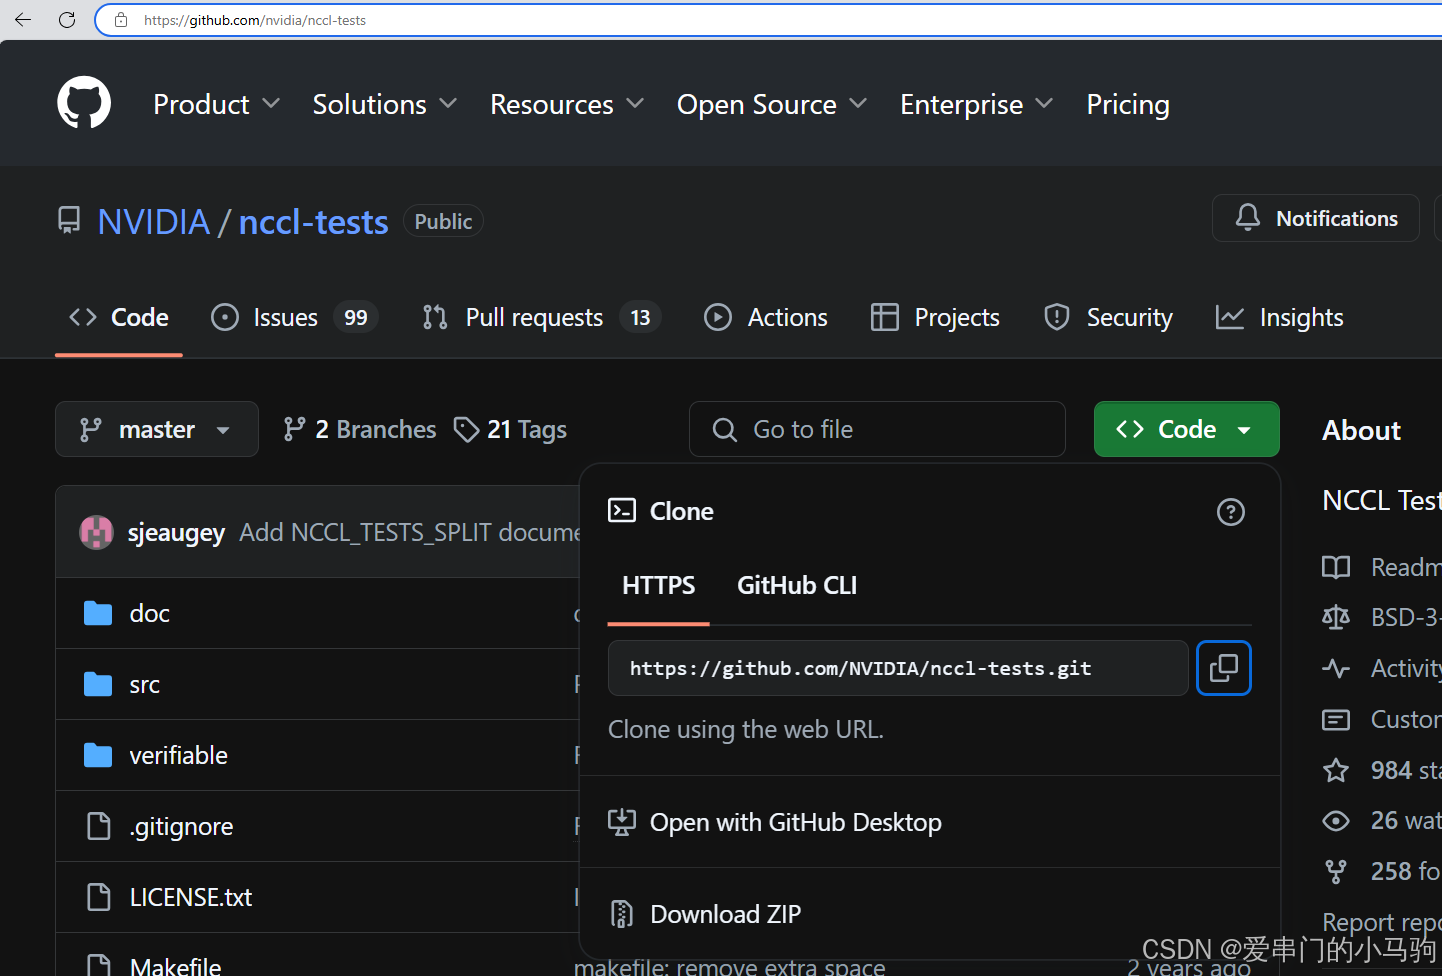Viewport: 1442px width, 976px height.
Task: Open the .gitignore file
Action: click(x=181, y=826)
